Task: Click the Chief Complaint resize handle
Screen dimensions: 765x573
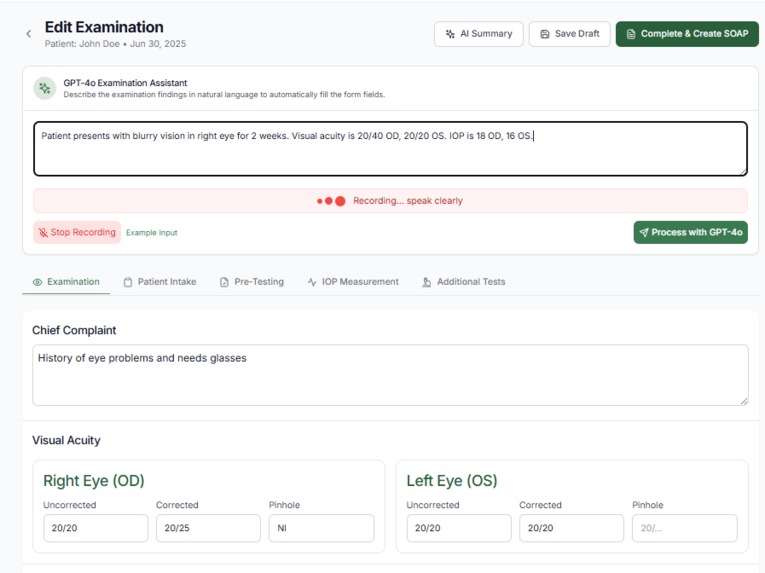Action: click(x=744, y=401)
